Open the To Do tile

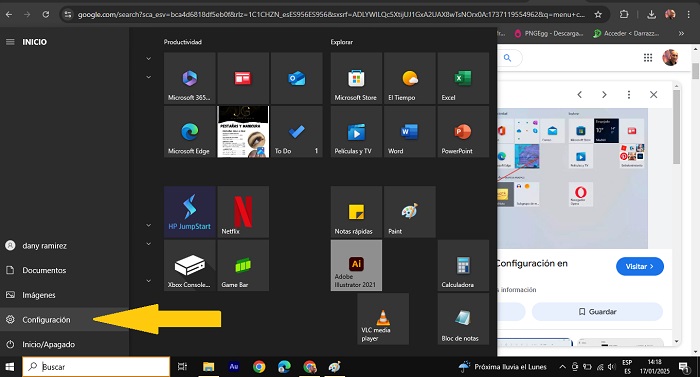coord(296,132)
